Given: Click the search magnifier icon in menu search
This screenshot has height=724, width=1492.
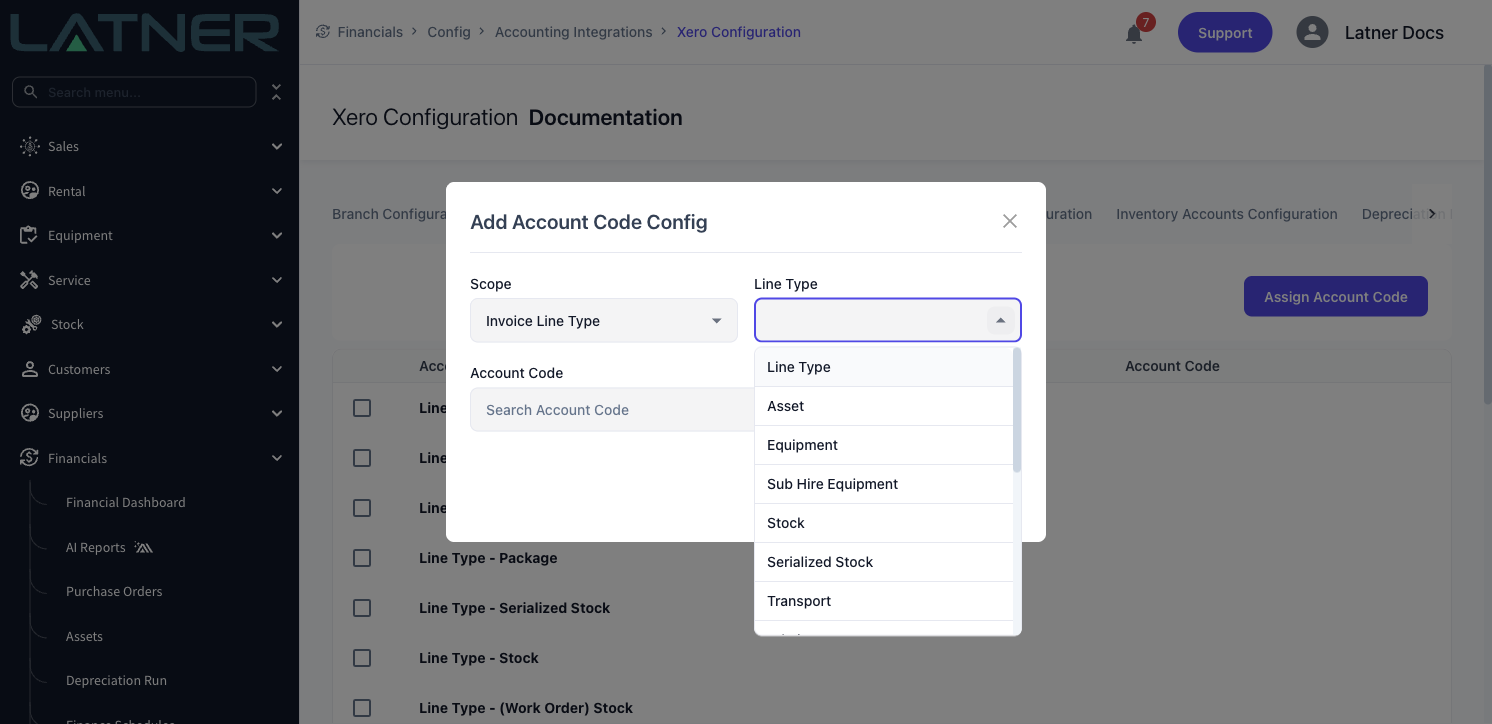Looking at the screenshot, I should coord(31,92).
